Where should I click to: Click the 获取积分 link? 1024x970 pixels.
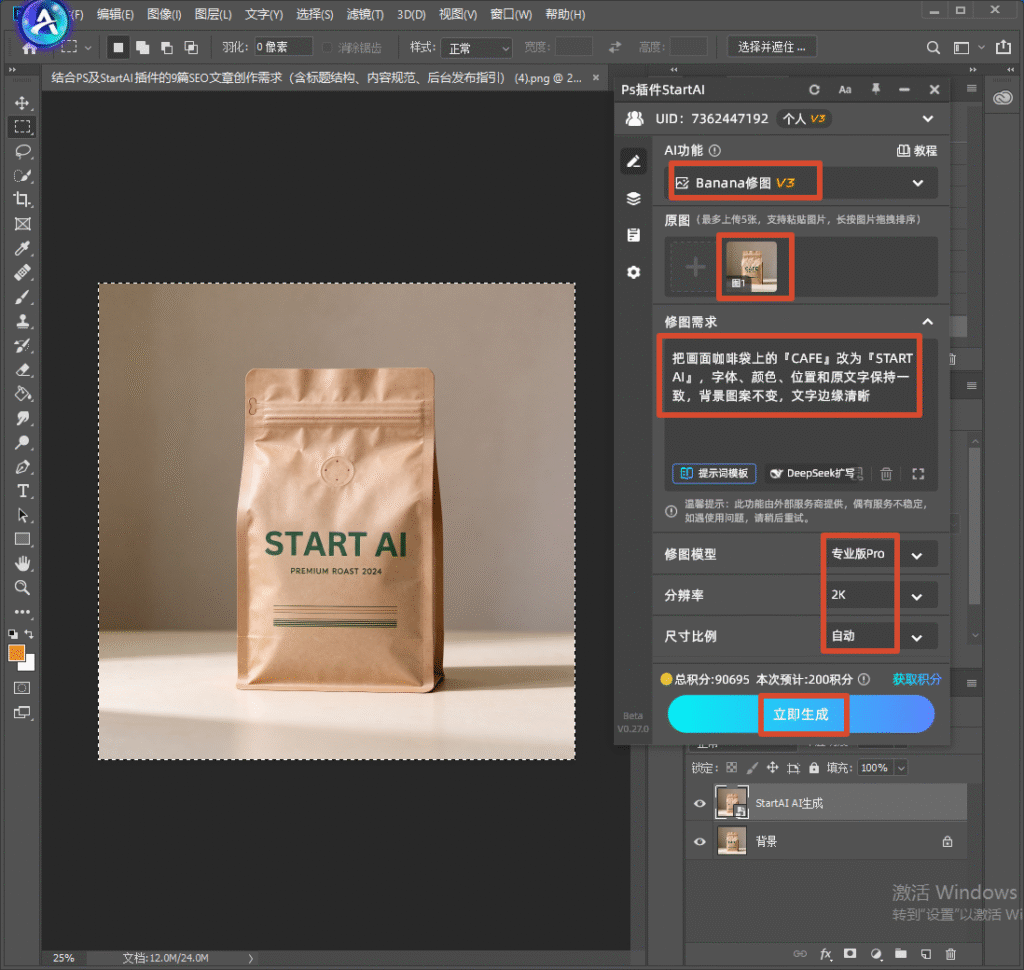tap(917, 679)
